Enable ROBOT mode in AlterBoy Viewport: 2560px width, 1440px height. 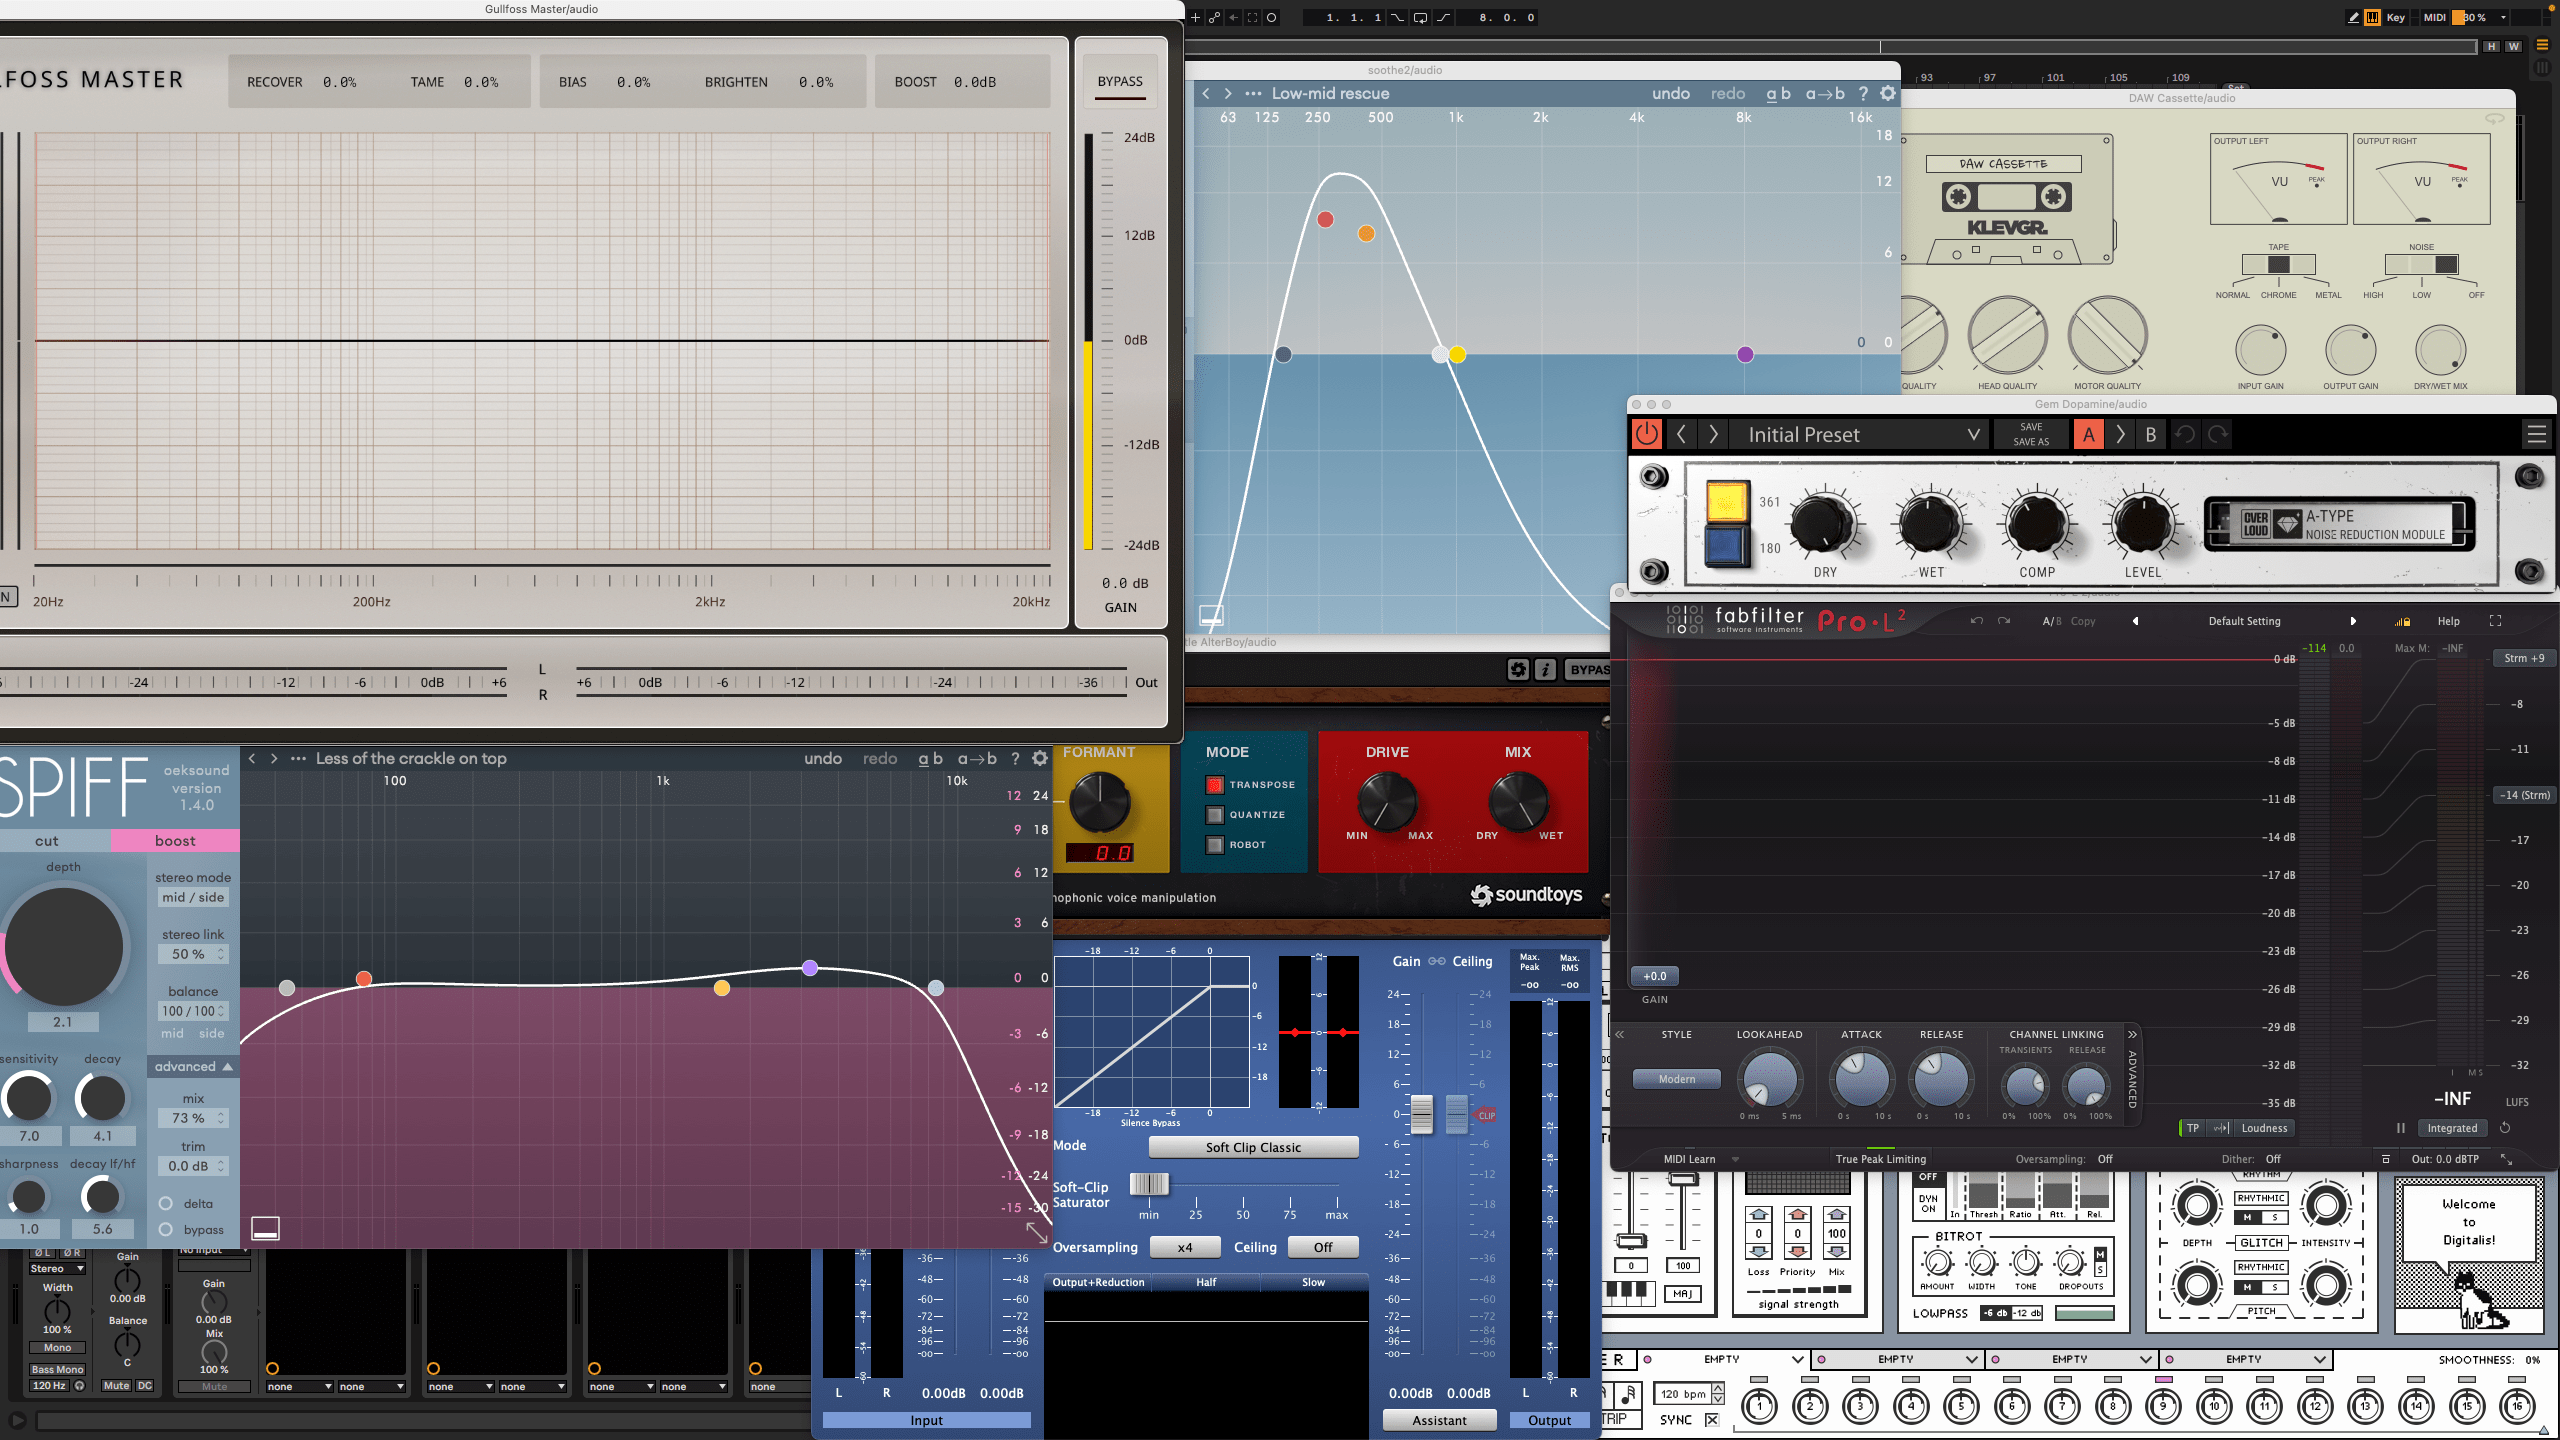pos(1215,845)
